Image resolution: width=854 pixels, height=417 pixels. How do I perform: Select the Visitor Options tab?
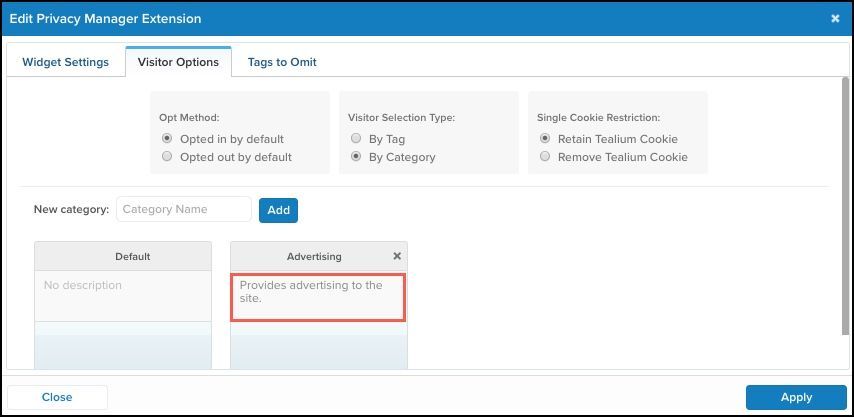click(x=178, y=62)
